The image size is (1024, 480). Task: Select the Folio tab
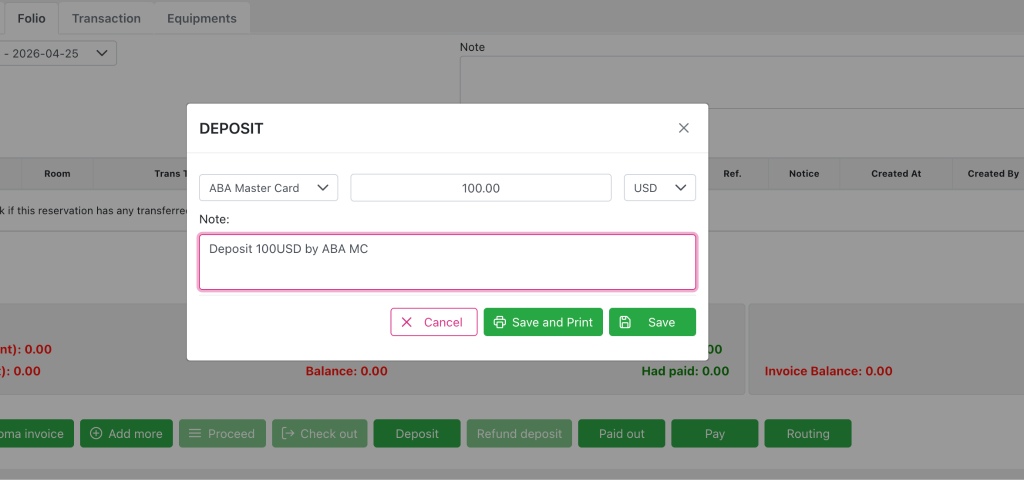click(31, 18)
